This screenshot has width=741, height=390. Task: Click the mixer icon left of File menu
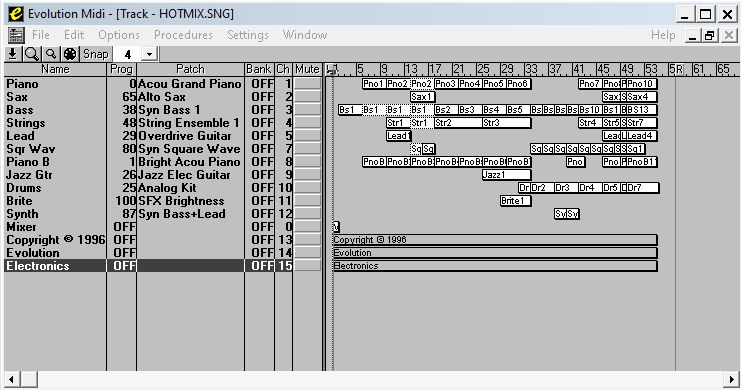coord(16,35)
